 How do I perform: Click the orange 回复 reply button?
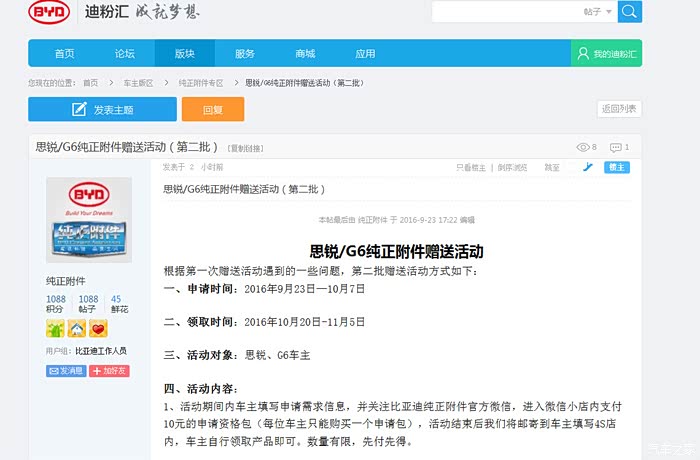212,109
